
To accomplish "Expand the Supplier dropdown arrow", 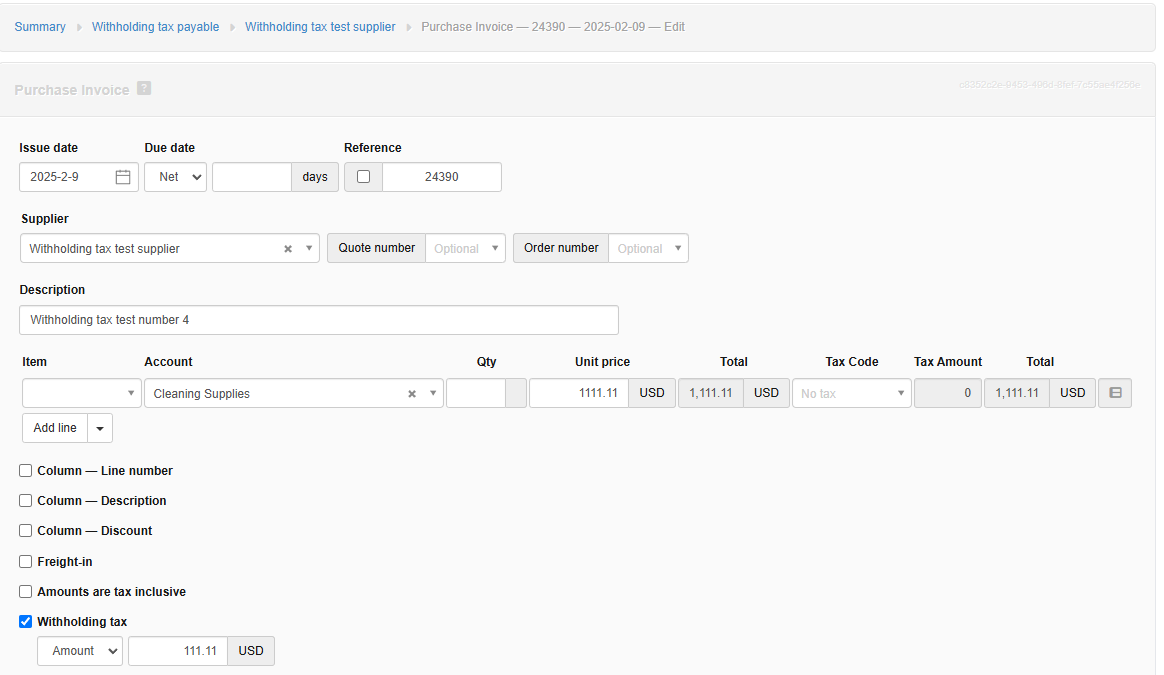I will pyautogui.click(x=309, y=248).
